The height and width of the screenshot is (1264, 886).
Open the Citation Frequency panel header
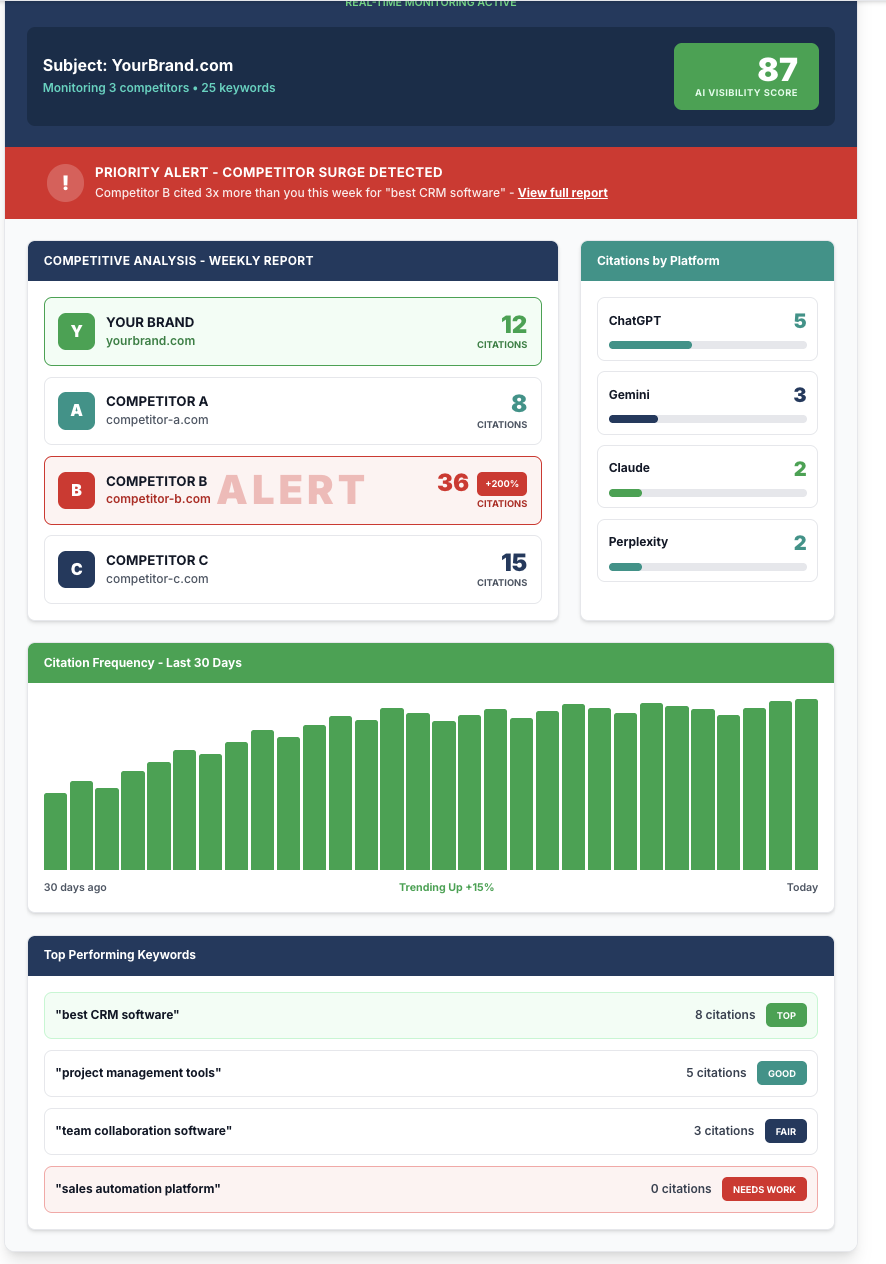point(430,662)
